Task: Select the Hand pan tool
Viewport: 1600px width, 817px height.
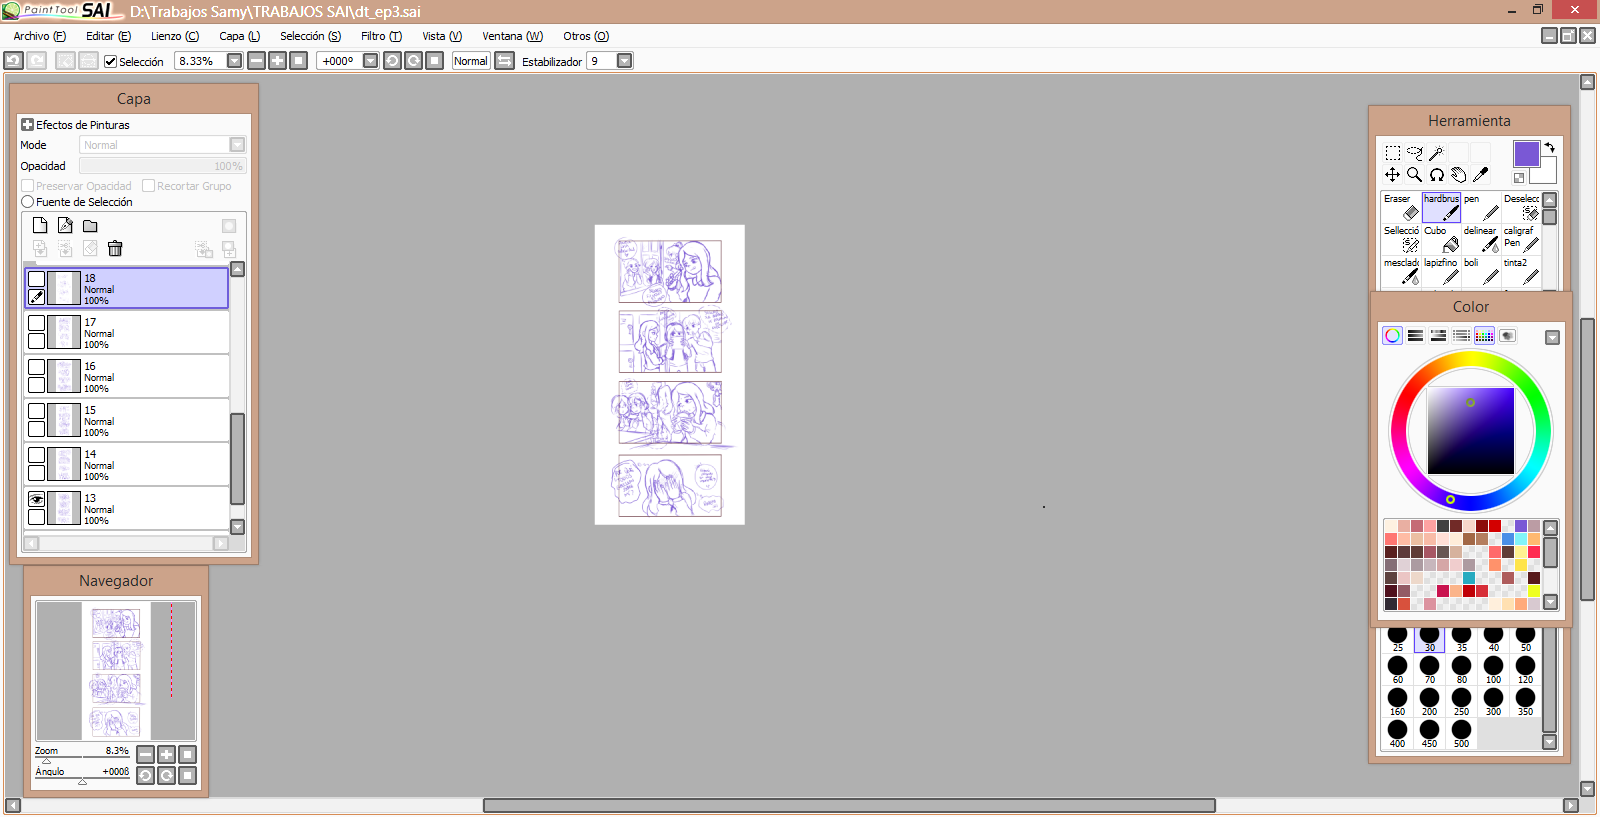Action: (x=1458, y=175)
